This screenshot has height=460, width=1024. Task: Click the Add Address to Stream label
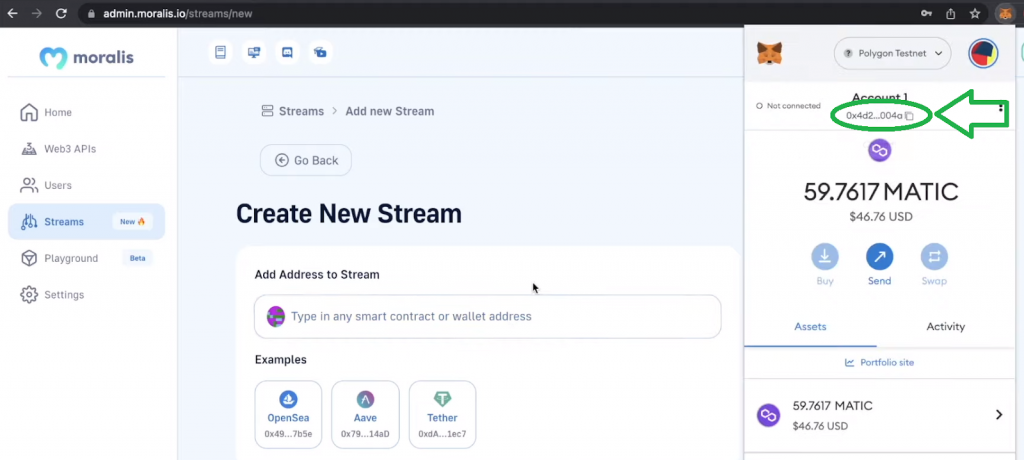point(317,274)
